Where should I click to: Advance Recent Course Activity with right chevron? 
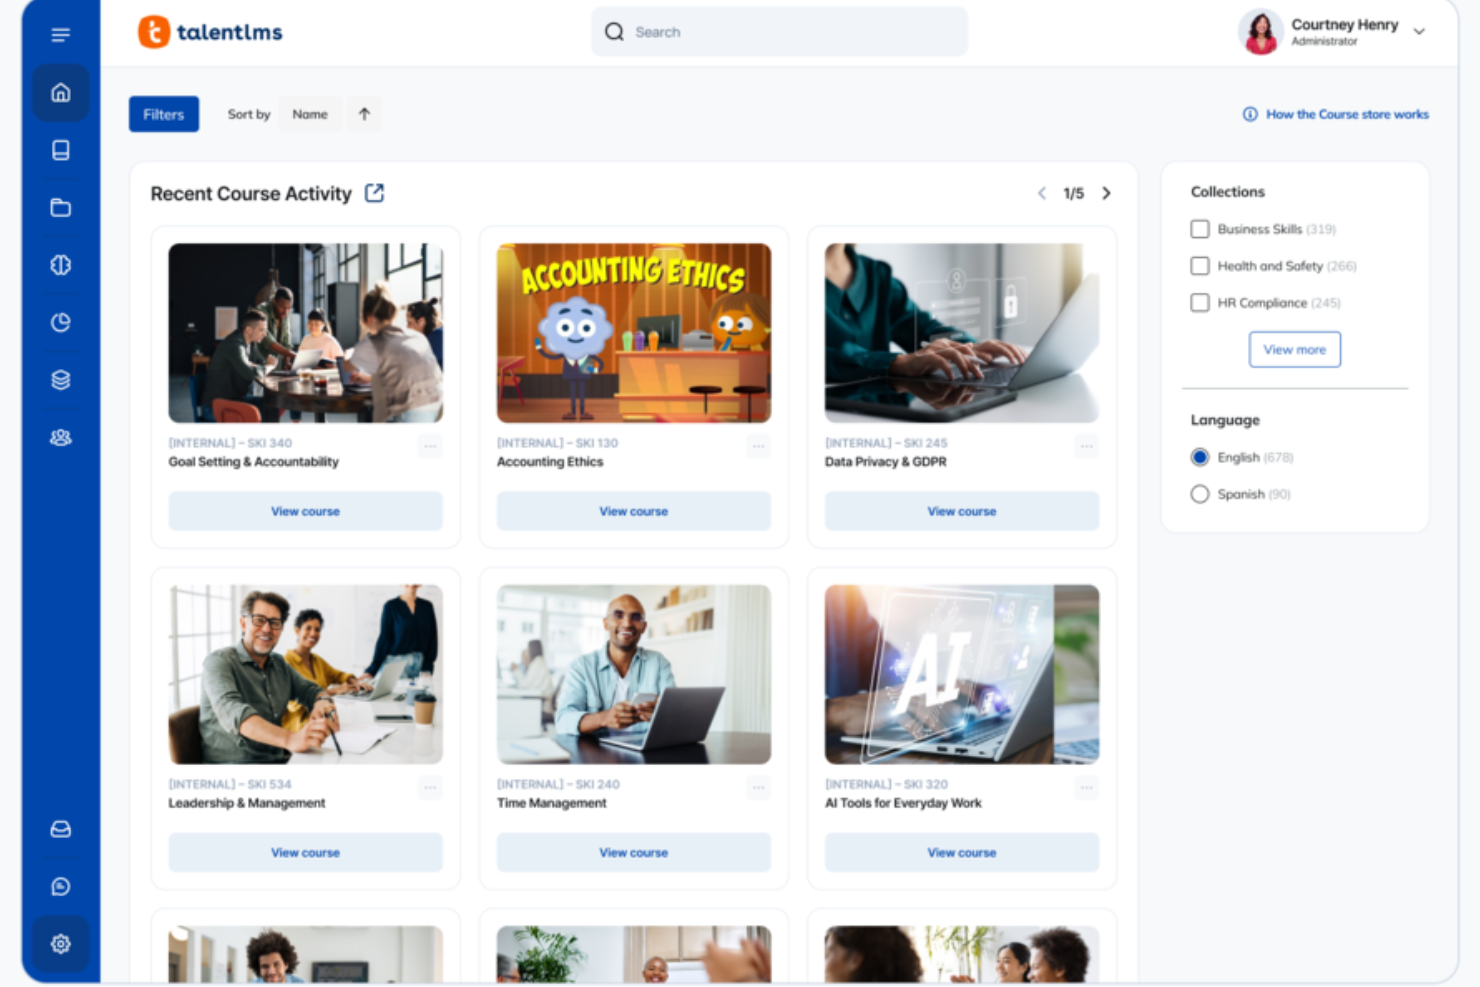1106,193
